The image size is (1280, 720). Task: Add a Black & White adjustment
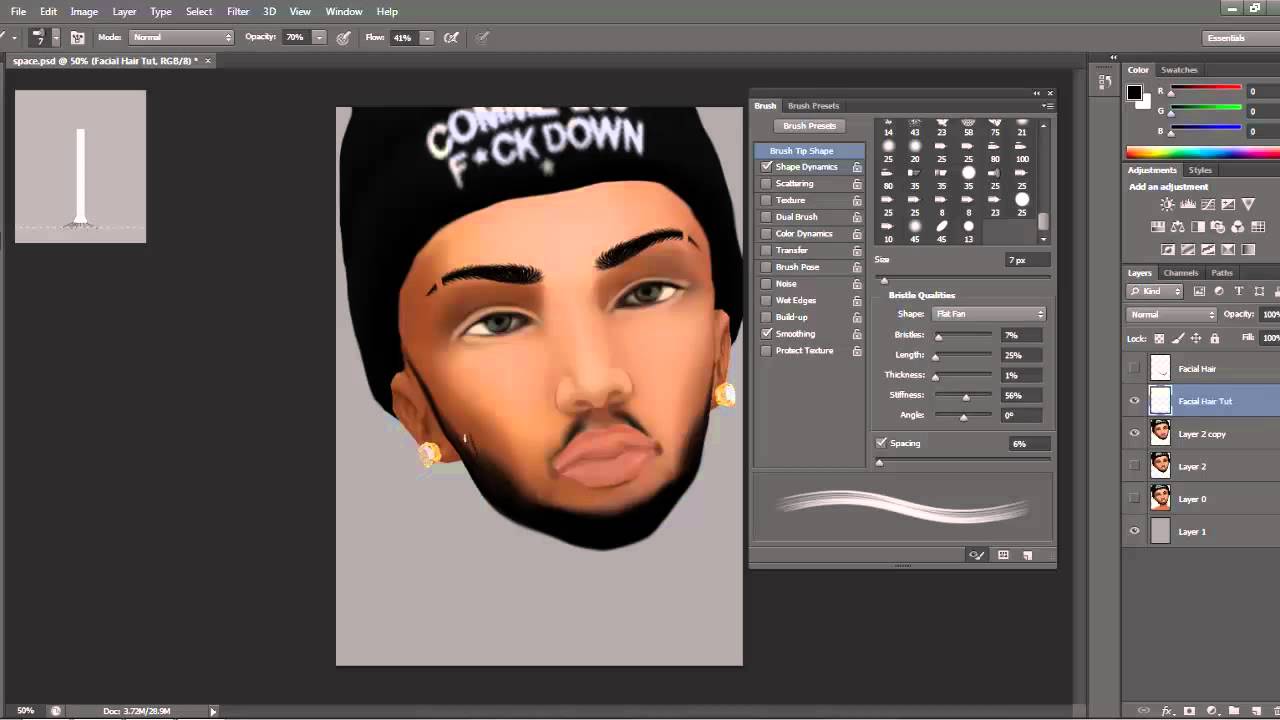click(1198, 227)
